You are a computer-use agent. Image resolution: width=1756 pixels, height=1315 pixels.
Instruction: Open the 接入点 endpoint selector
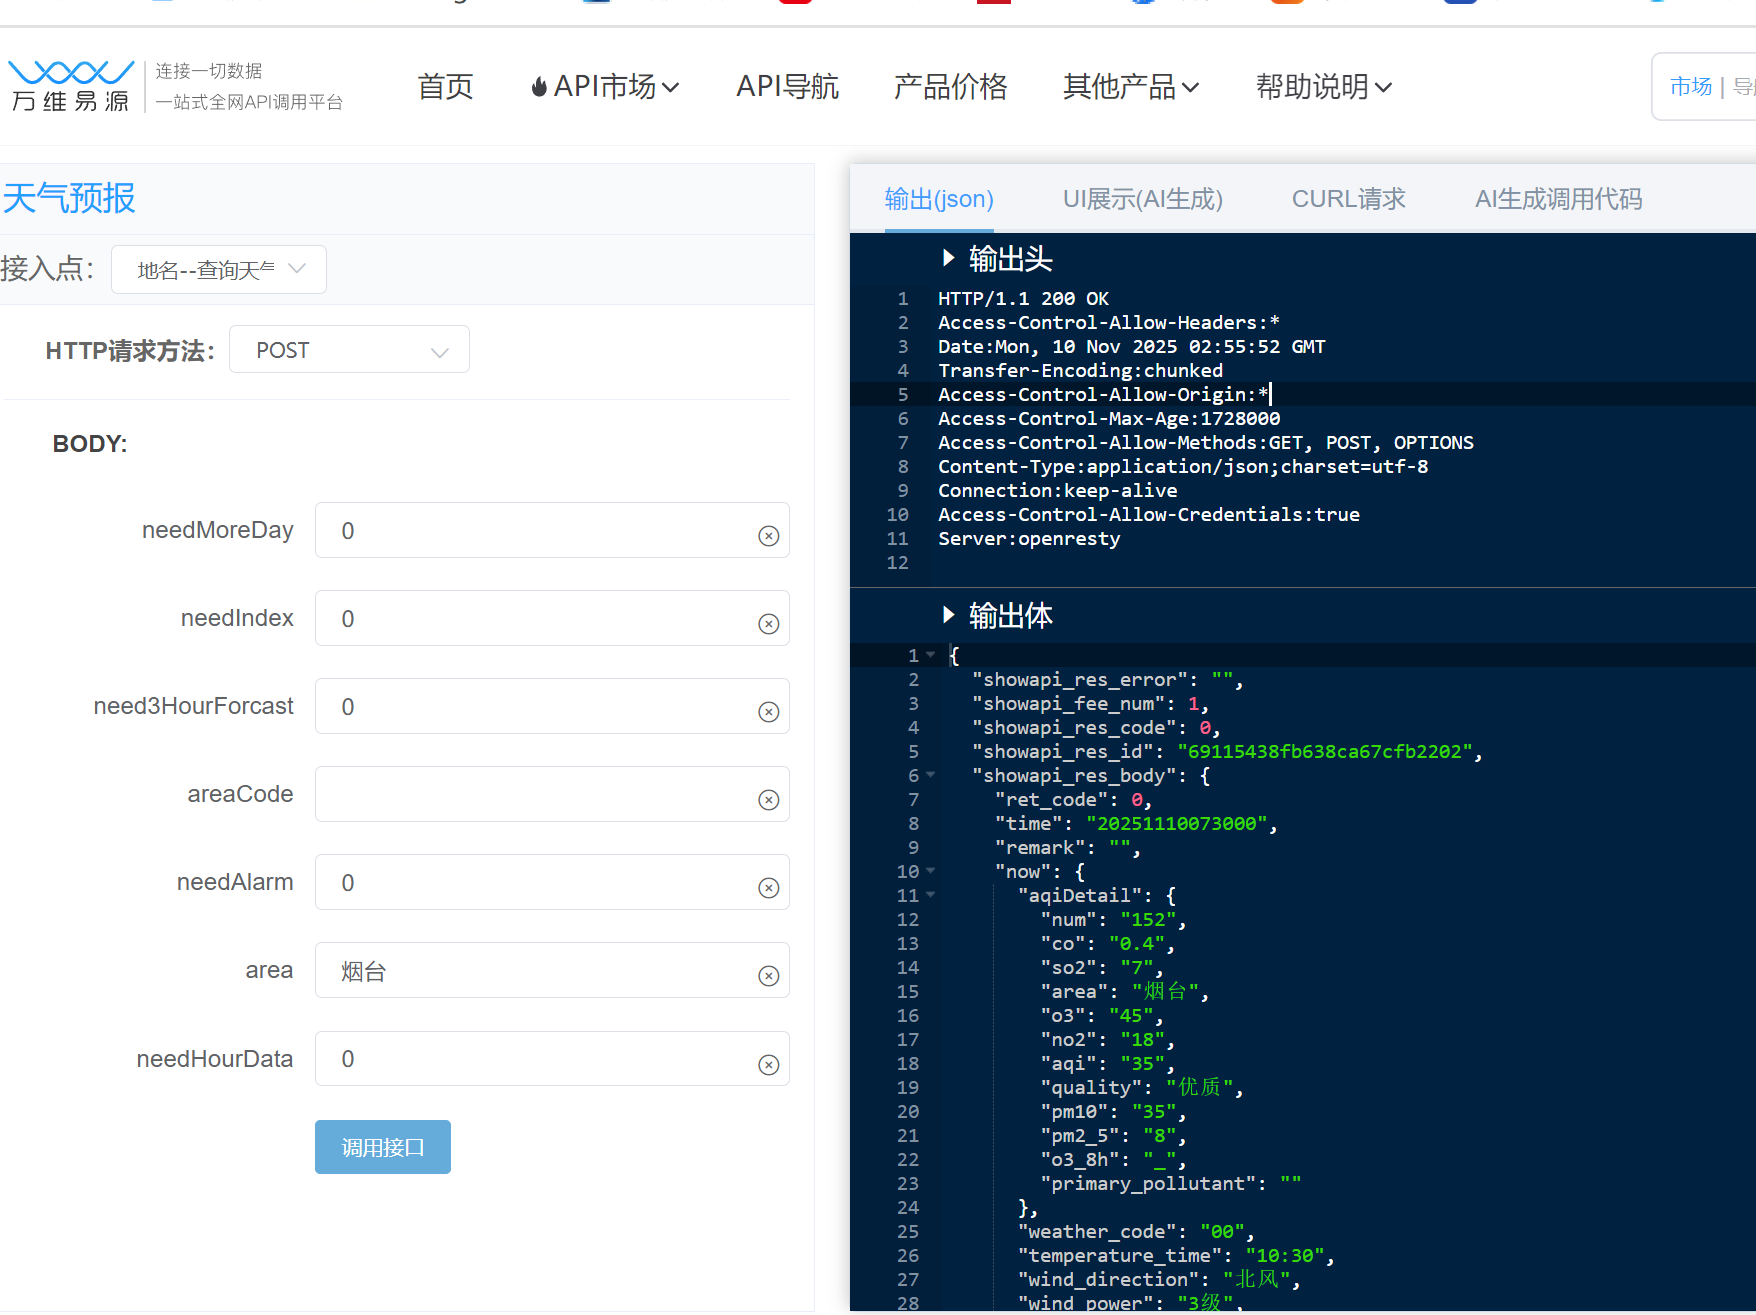pos(219,270)
